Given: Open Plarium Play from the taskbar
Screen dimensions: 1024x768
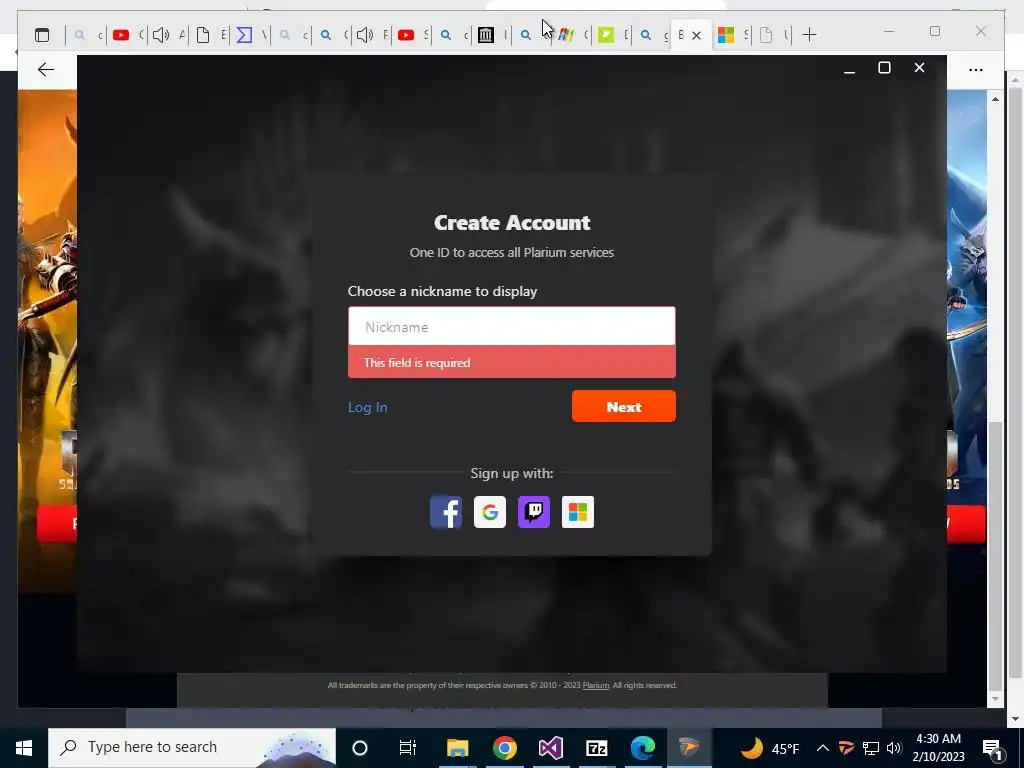Looking at the screenshot, I should coord(689,748).
